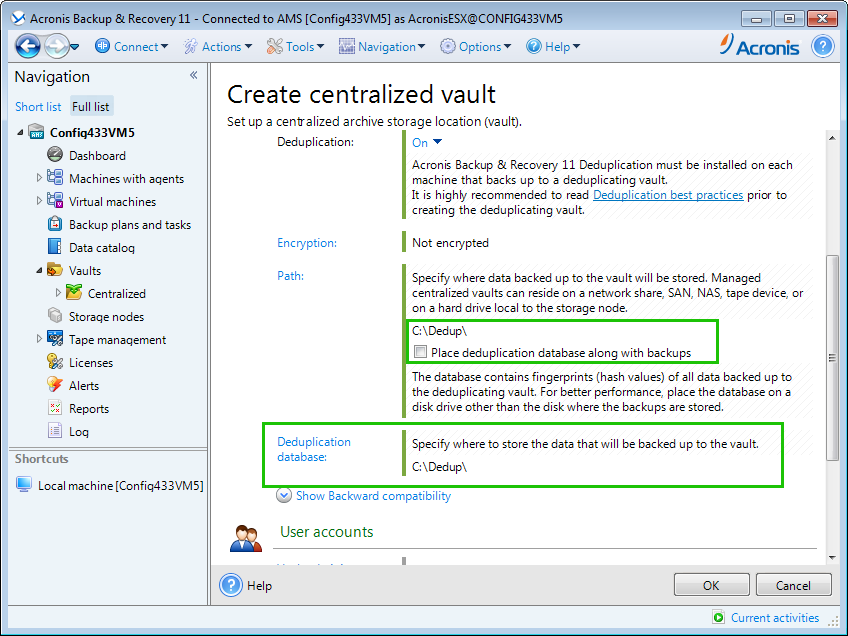Viewport: 848px width, 636px height.
Task: Open Current activities in status bar
Action: (x=774, y=618)
